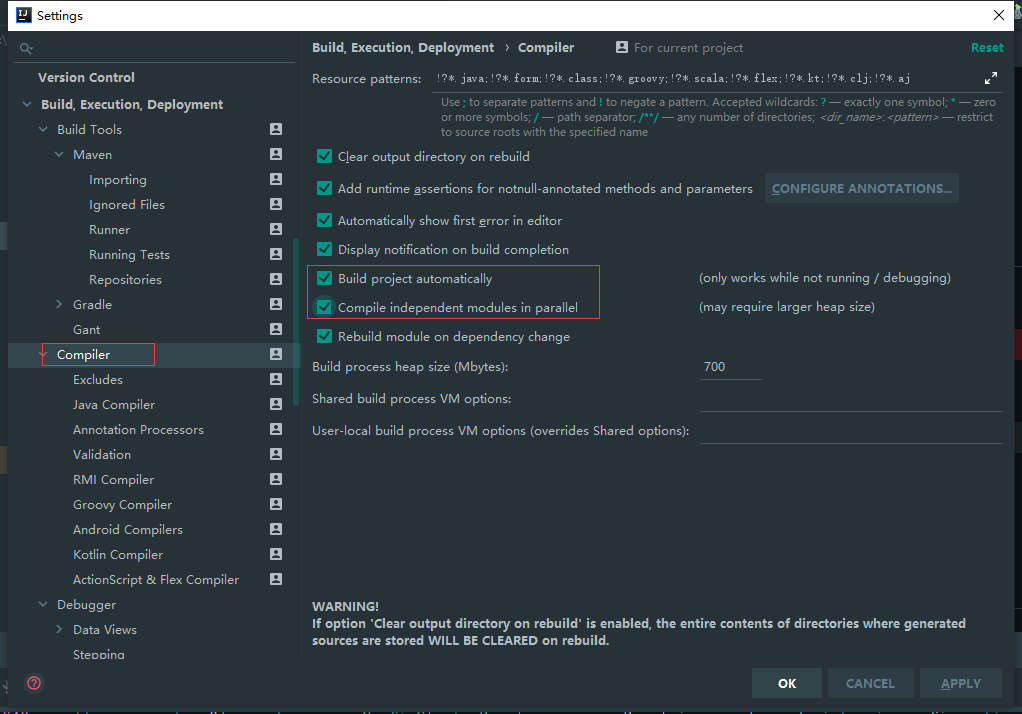Click Apply to save settings

click(961, 683)
